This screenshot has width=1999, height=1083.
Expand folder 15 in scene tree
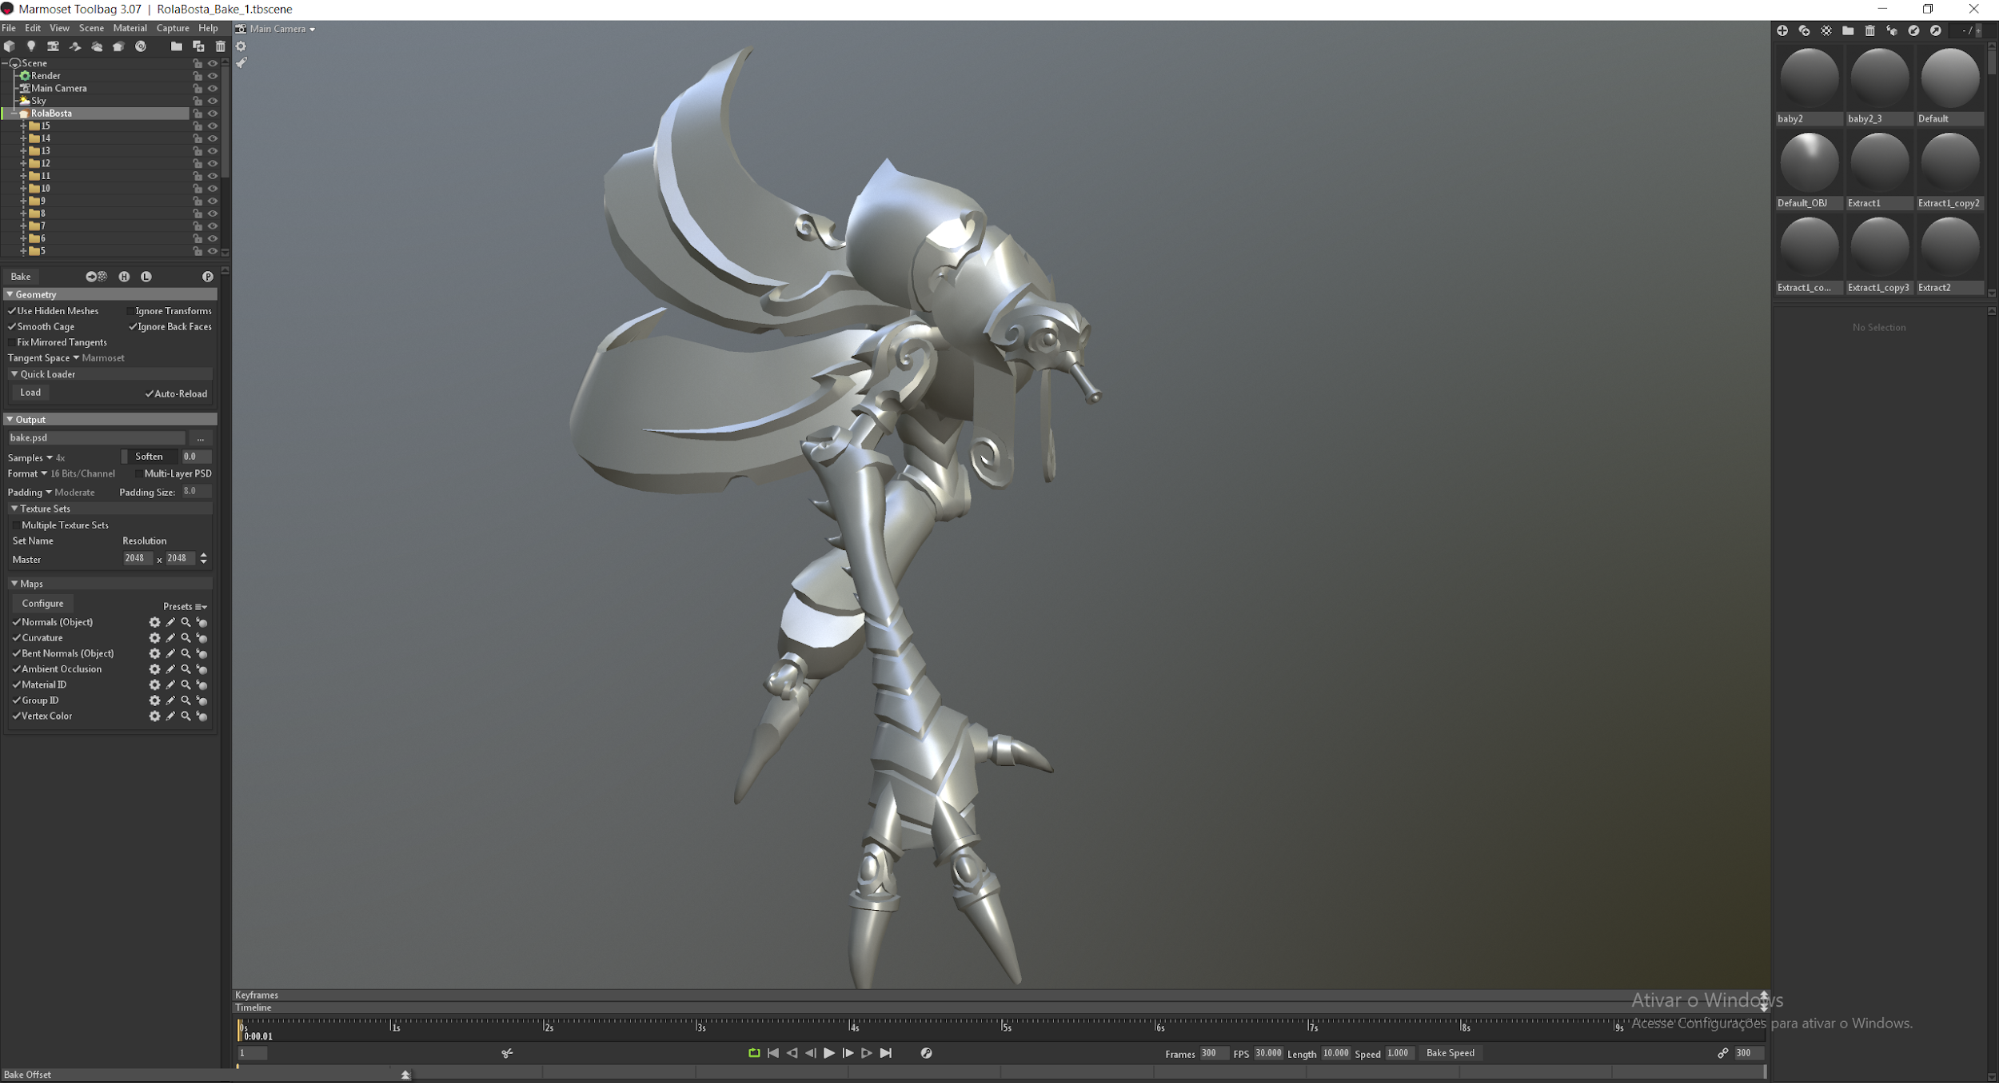(23, 126)
